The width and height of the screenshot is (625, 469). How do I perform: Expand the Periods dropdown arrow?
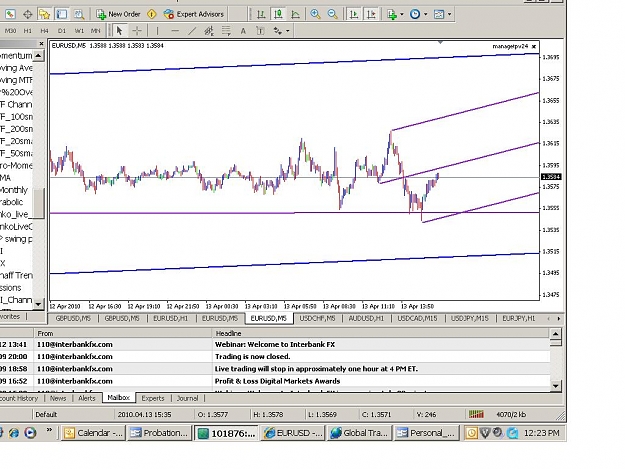[x=425, y=14]
